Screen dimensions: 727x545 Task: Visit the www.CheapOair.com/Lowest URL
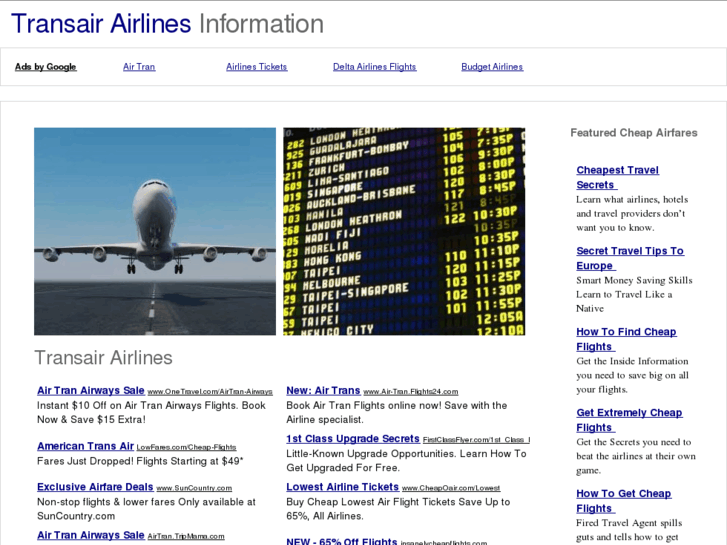(x=451, y=488)
